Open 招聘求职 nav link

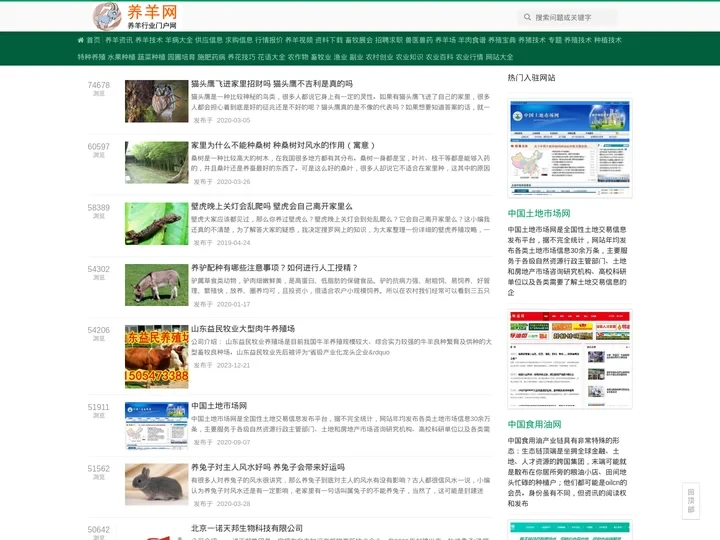pyautogui.click(x=389, y=40)
